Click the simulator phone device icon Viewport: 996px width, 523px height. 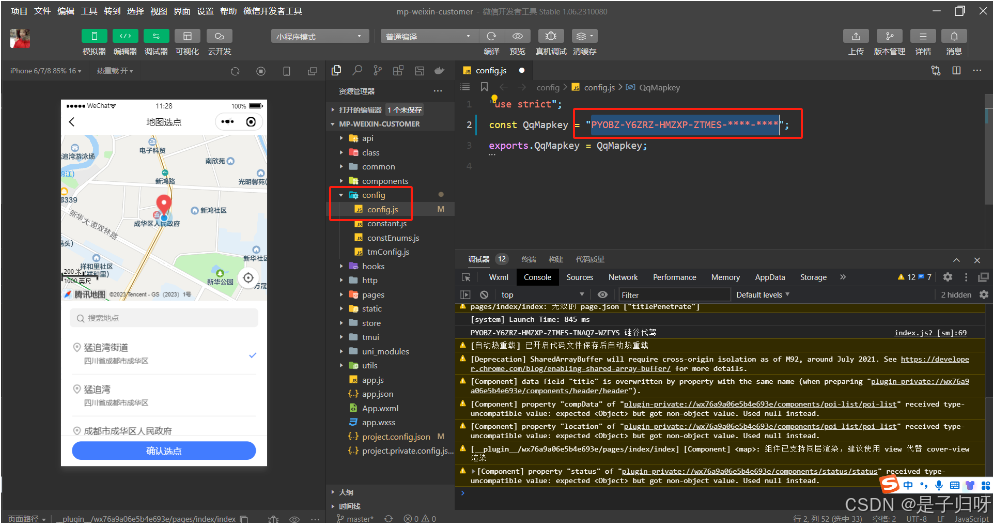[x=286, y=71]
